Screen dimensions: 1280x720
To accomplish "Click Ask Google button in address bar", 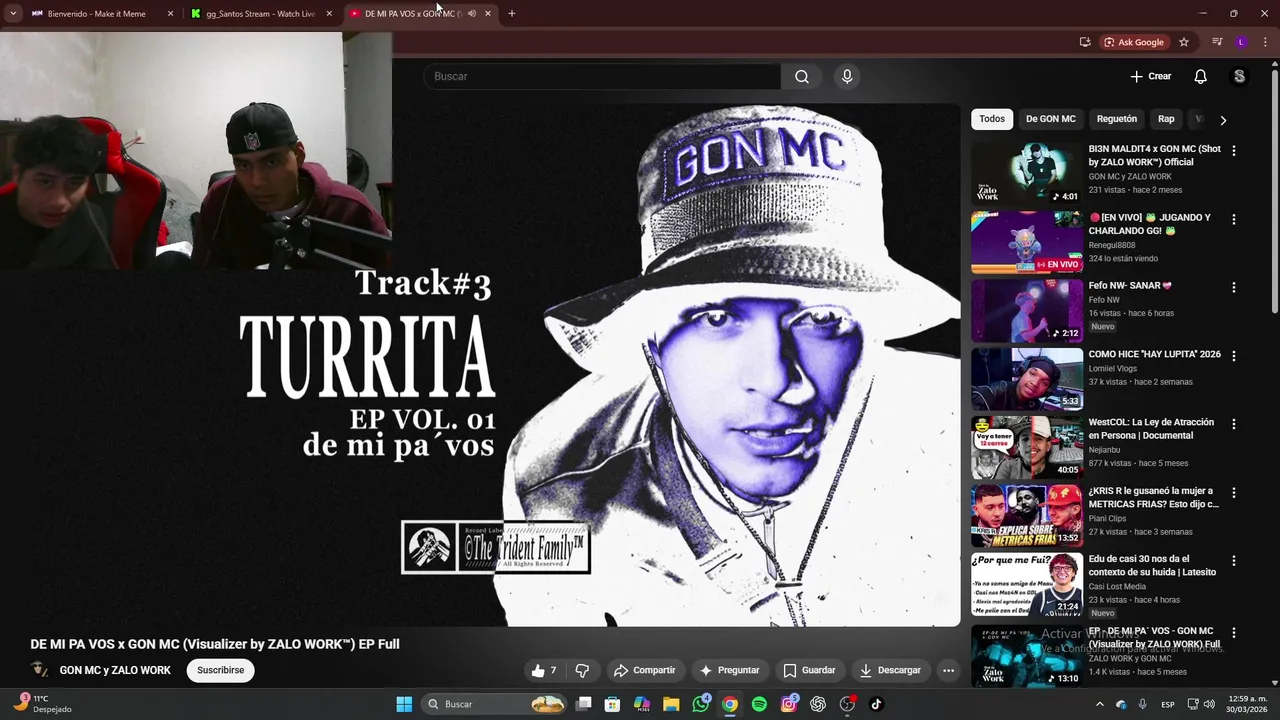I will tap(1134, 42).
